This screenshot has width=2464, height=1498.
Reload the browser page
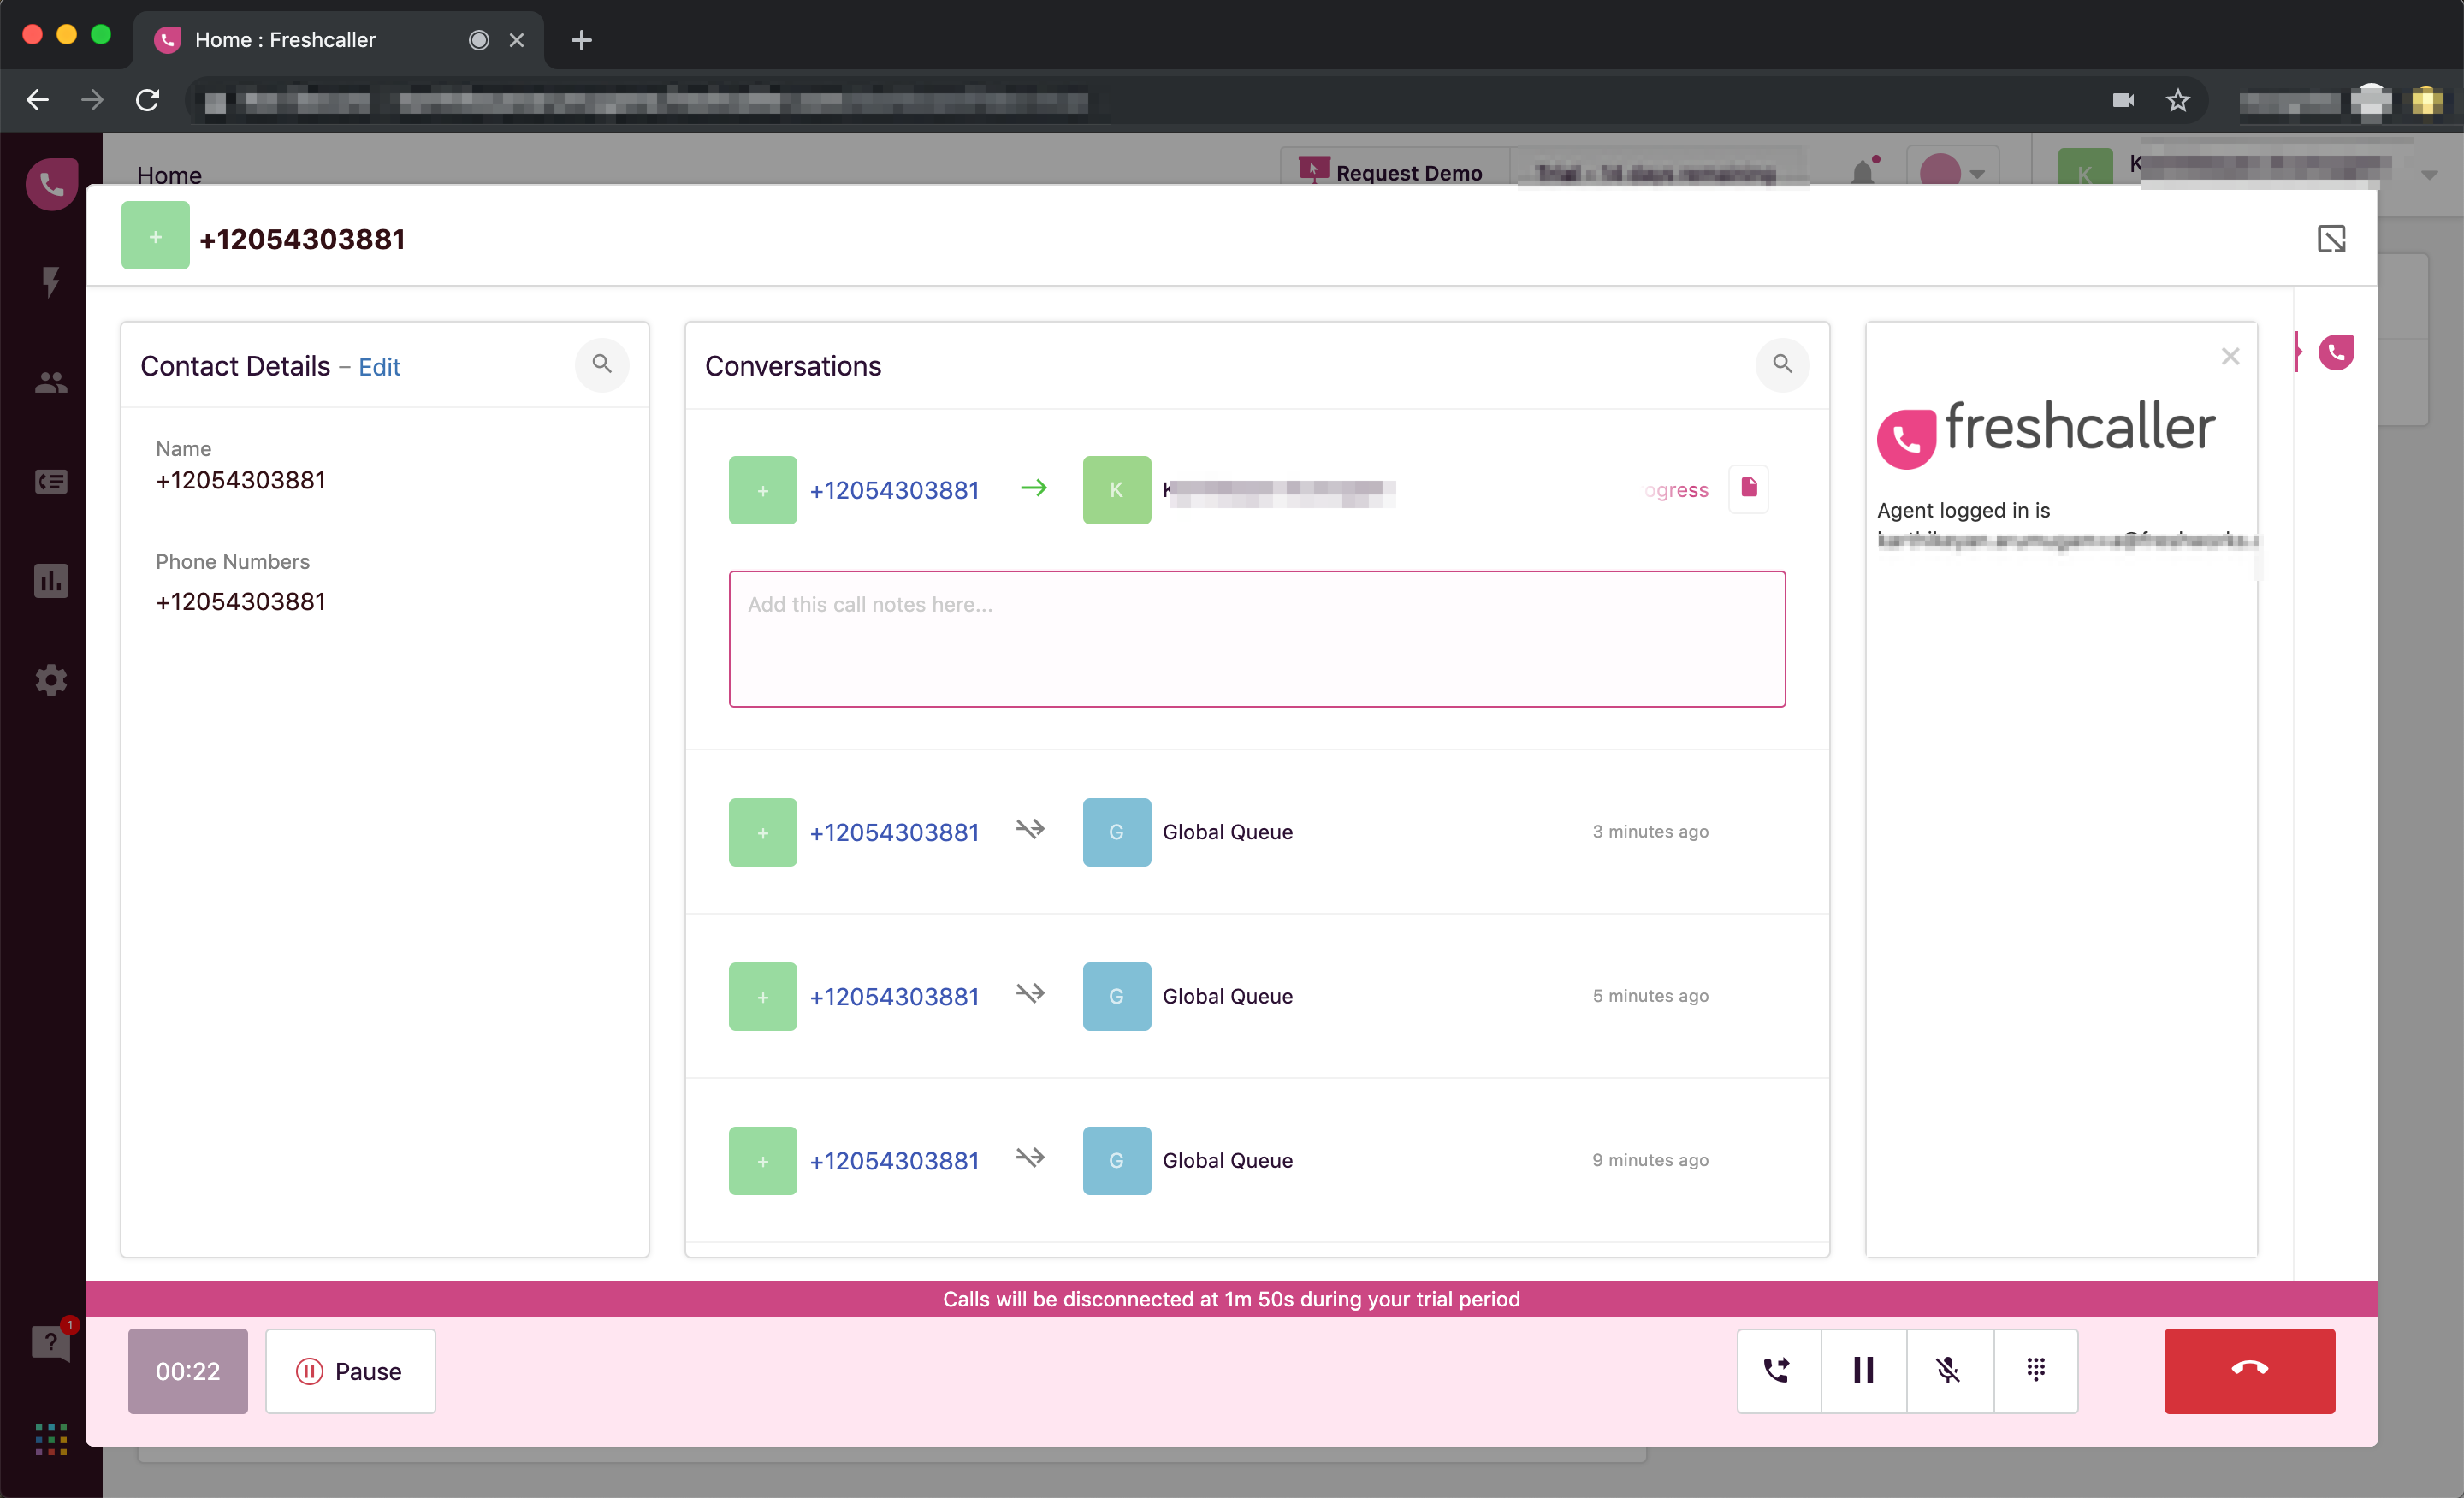pos(148,100)
